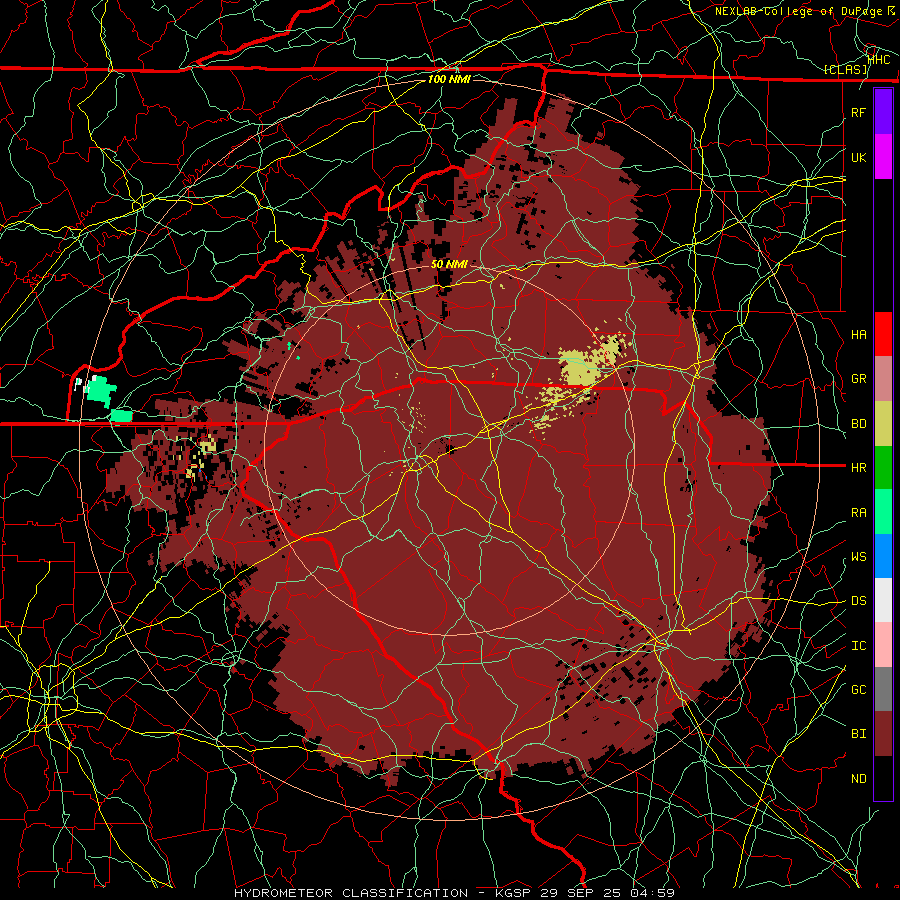
Task: Select the BI brown legend swatch
Action: click(883, 734)
